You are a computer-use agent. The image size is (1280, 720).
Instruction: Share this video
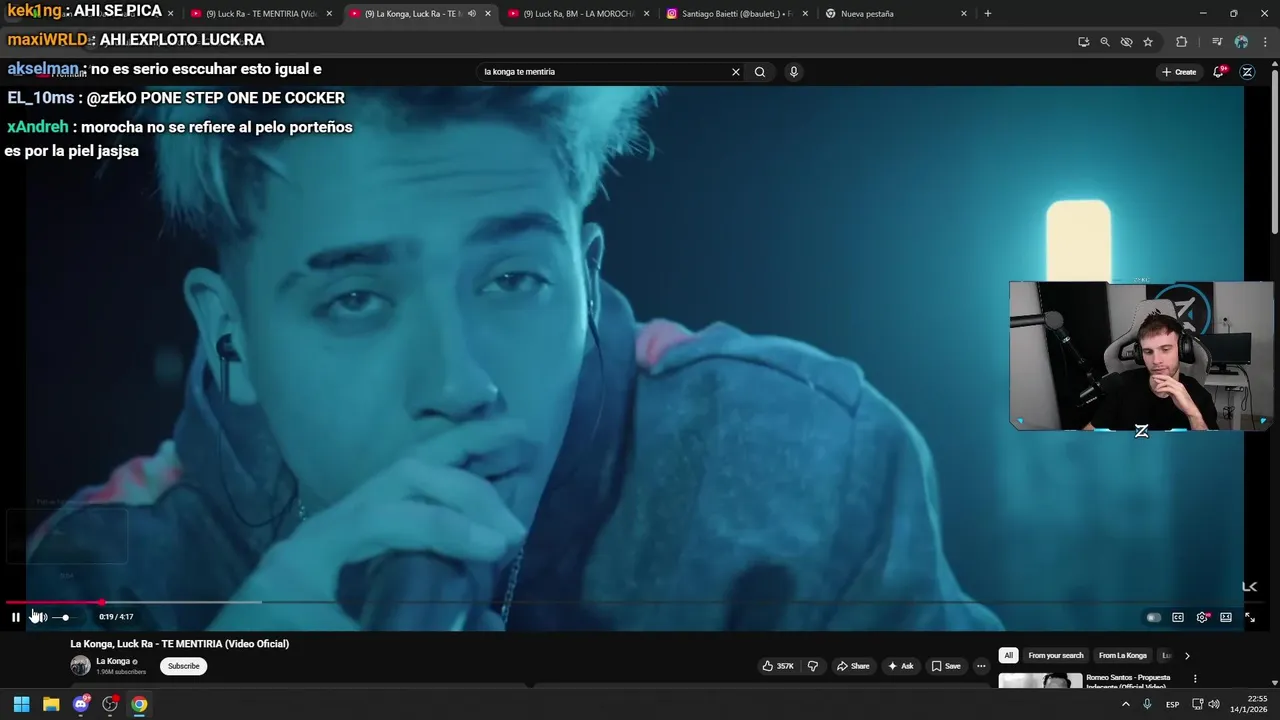853,666
